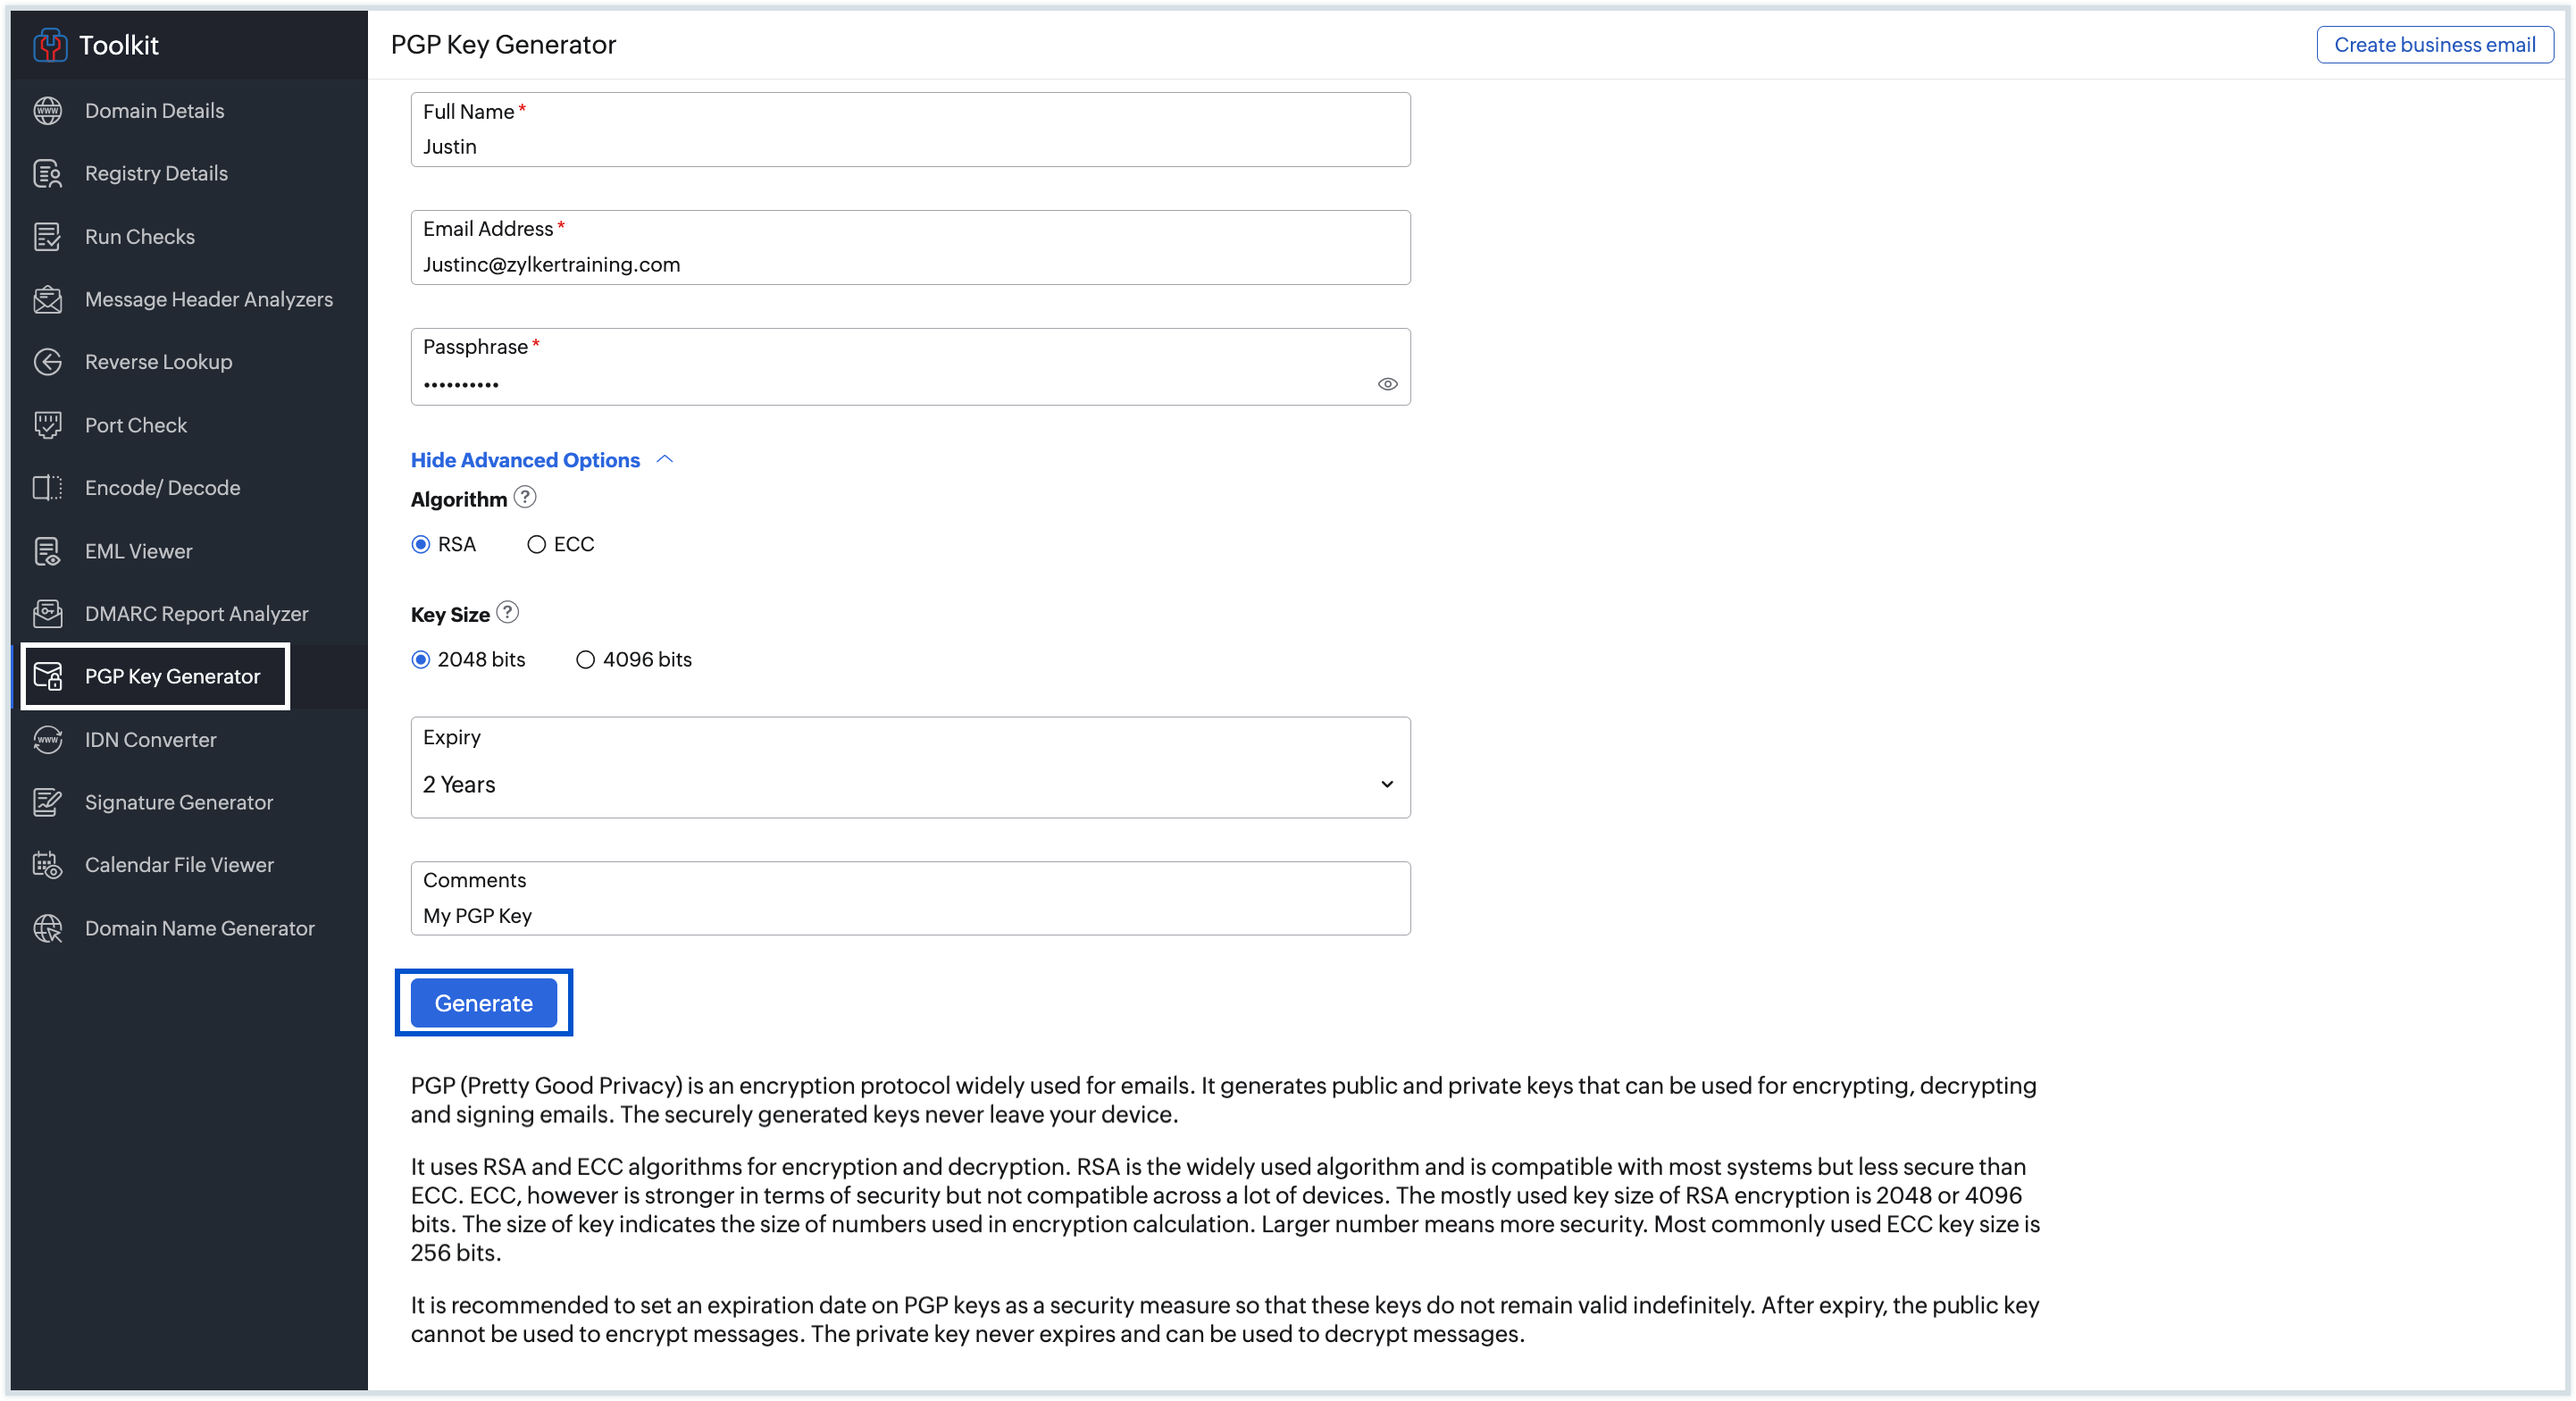This screenshot has height=1401, width=2576.
Task: Click the Domain Details globe icon
Action: point(47,111)
